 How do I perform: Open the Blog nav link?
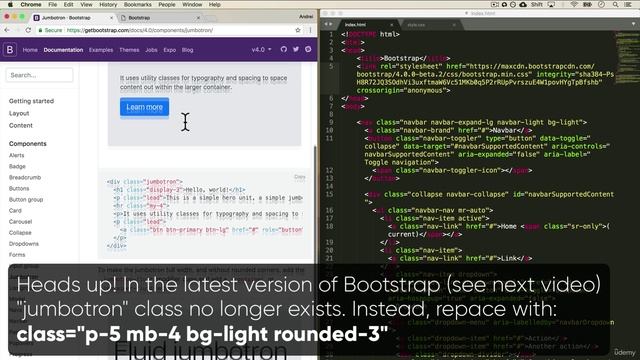[x=187, y=50]
